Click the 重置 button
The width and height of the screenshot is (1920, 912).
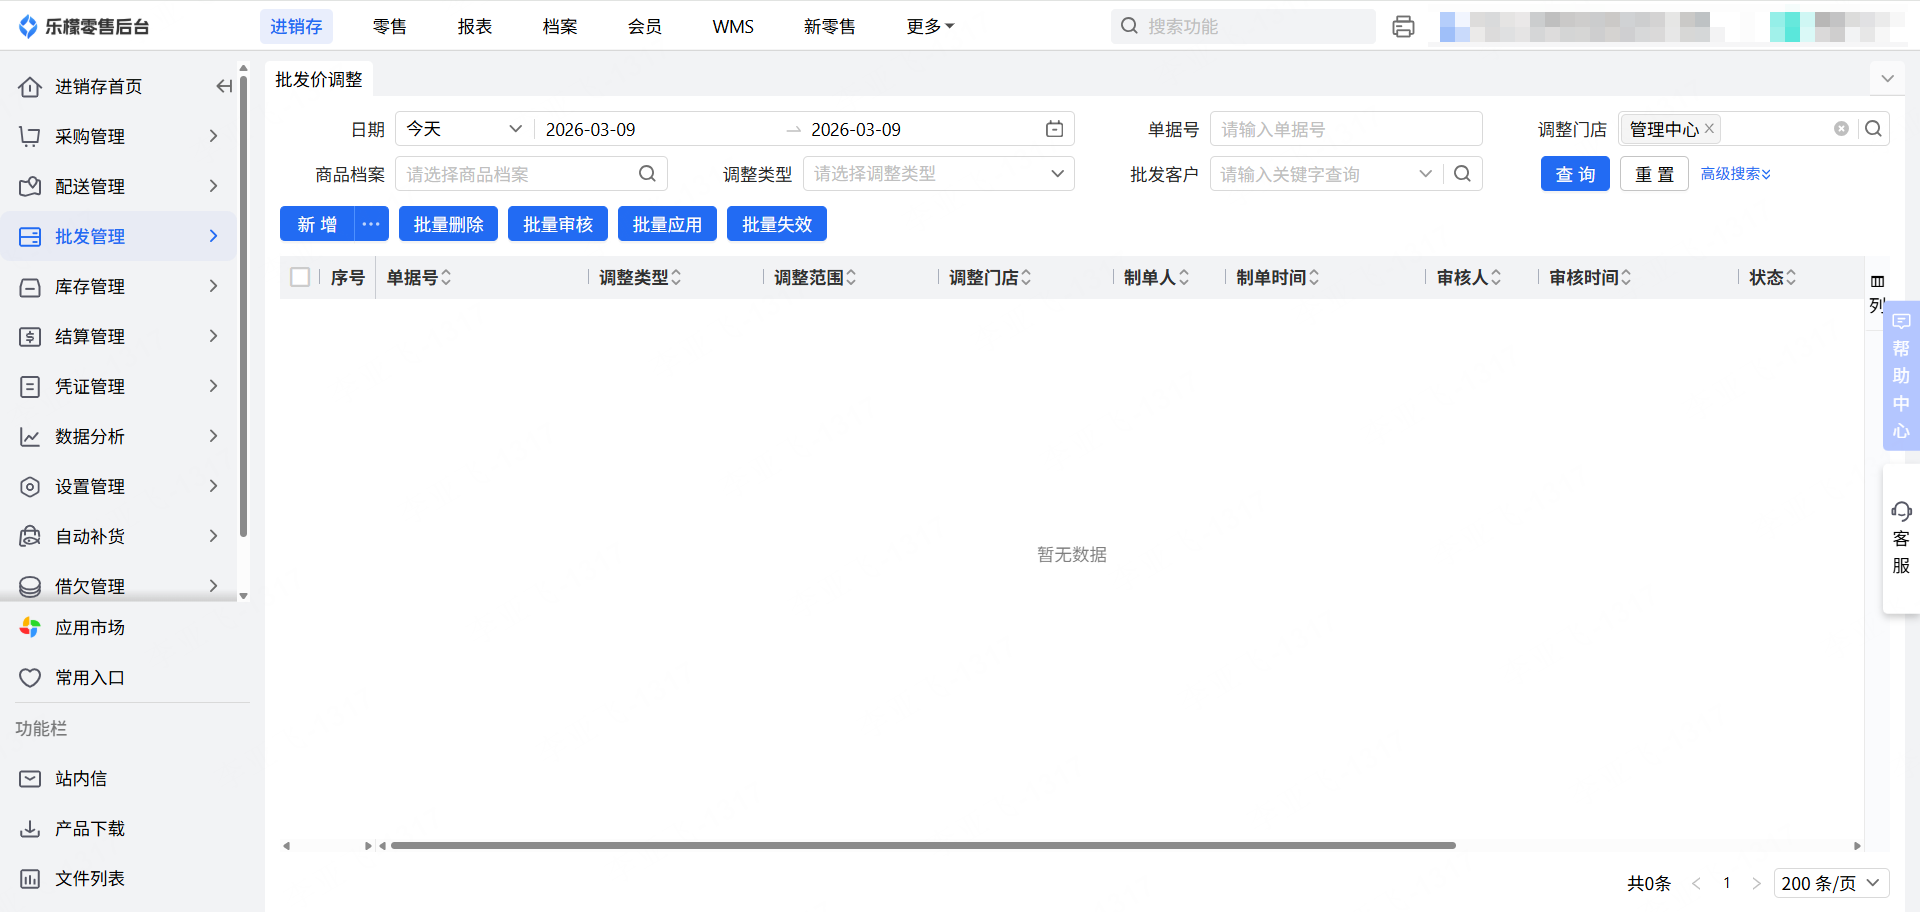pyautogui.click(x=1654, y=174)
